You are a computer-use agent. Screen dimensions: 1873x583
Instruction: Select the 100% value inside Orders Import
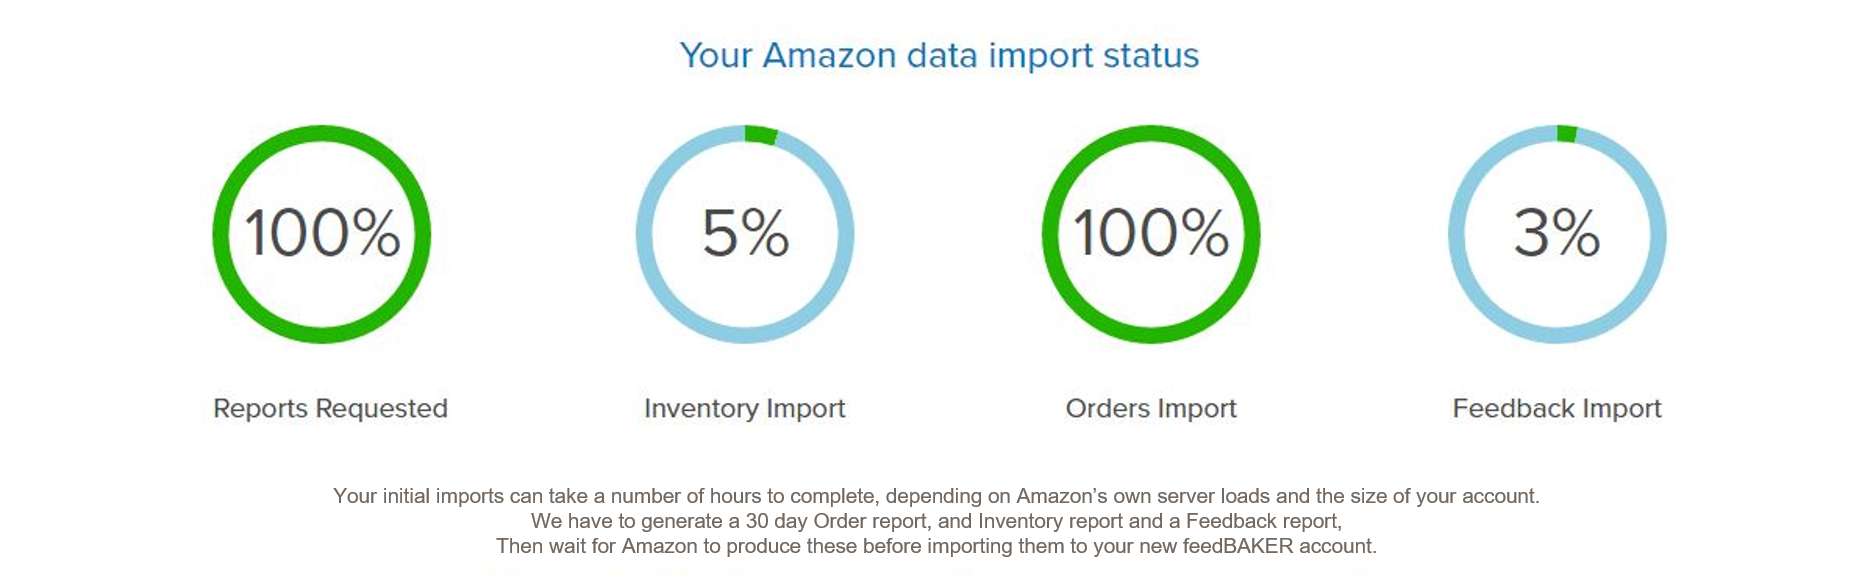pos(1151,233)
